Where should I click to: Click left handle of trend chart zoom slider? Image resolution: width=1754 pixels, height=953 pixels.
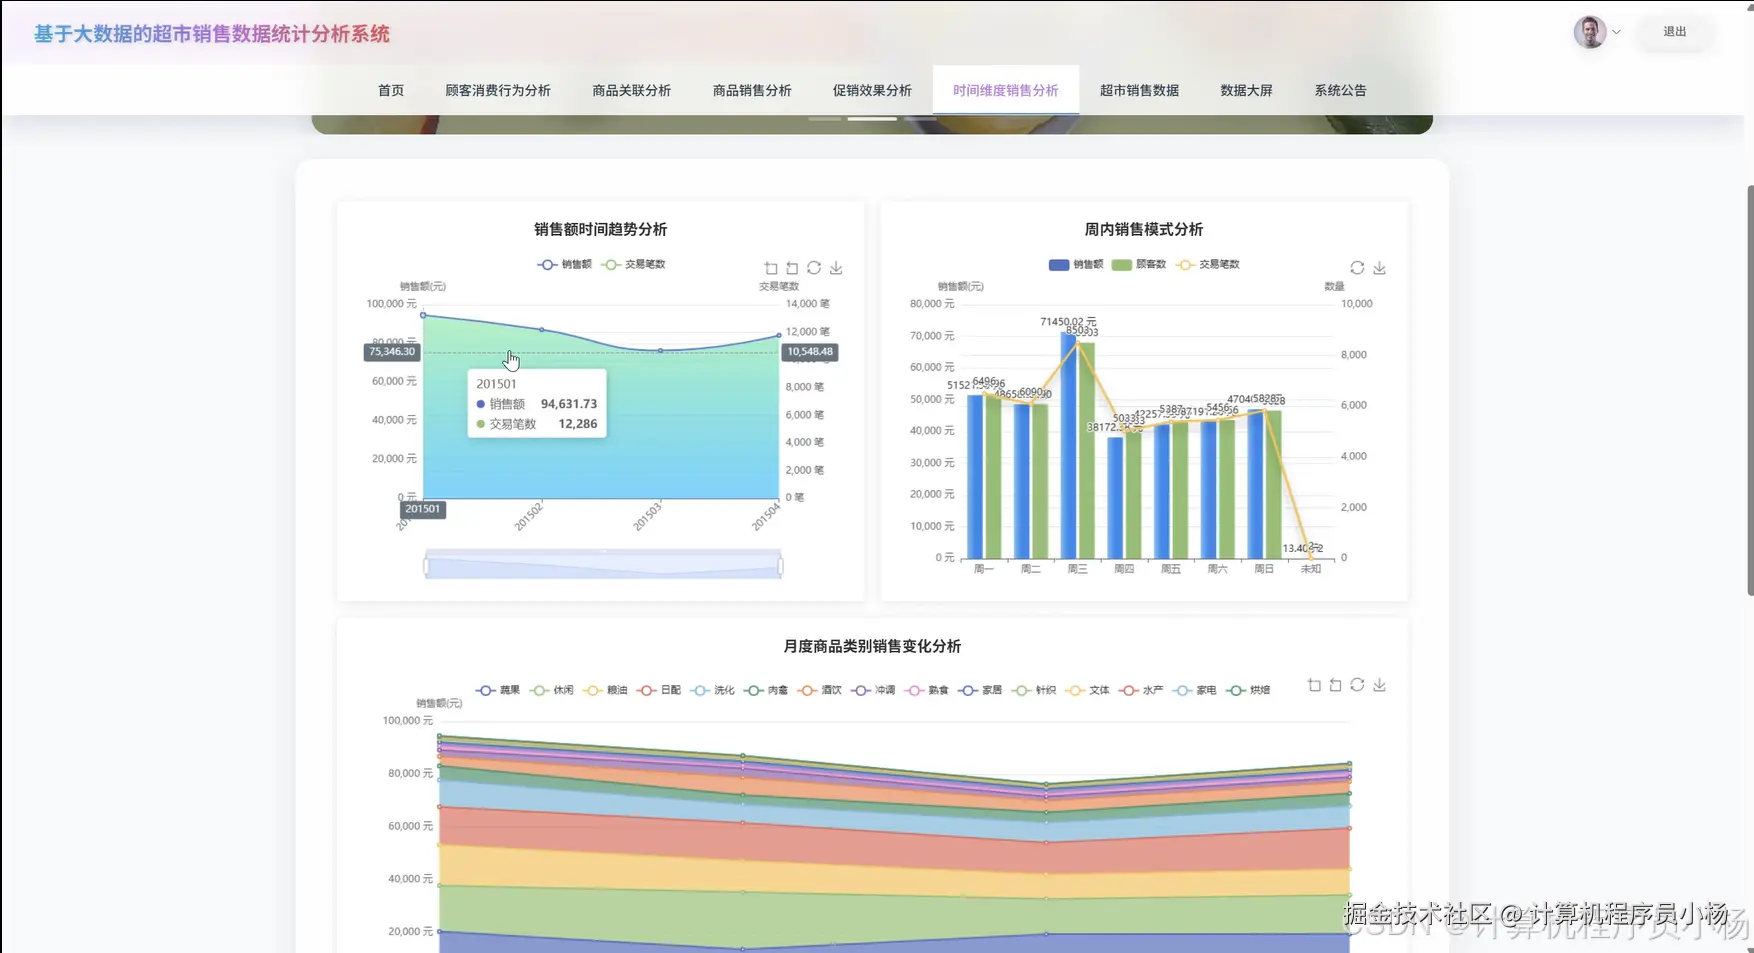[x=426, y=566]
